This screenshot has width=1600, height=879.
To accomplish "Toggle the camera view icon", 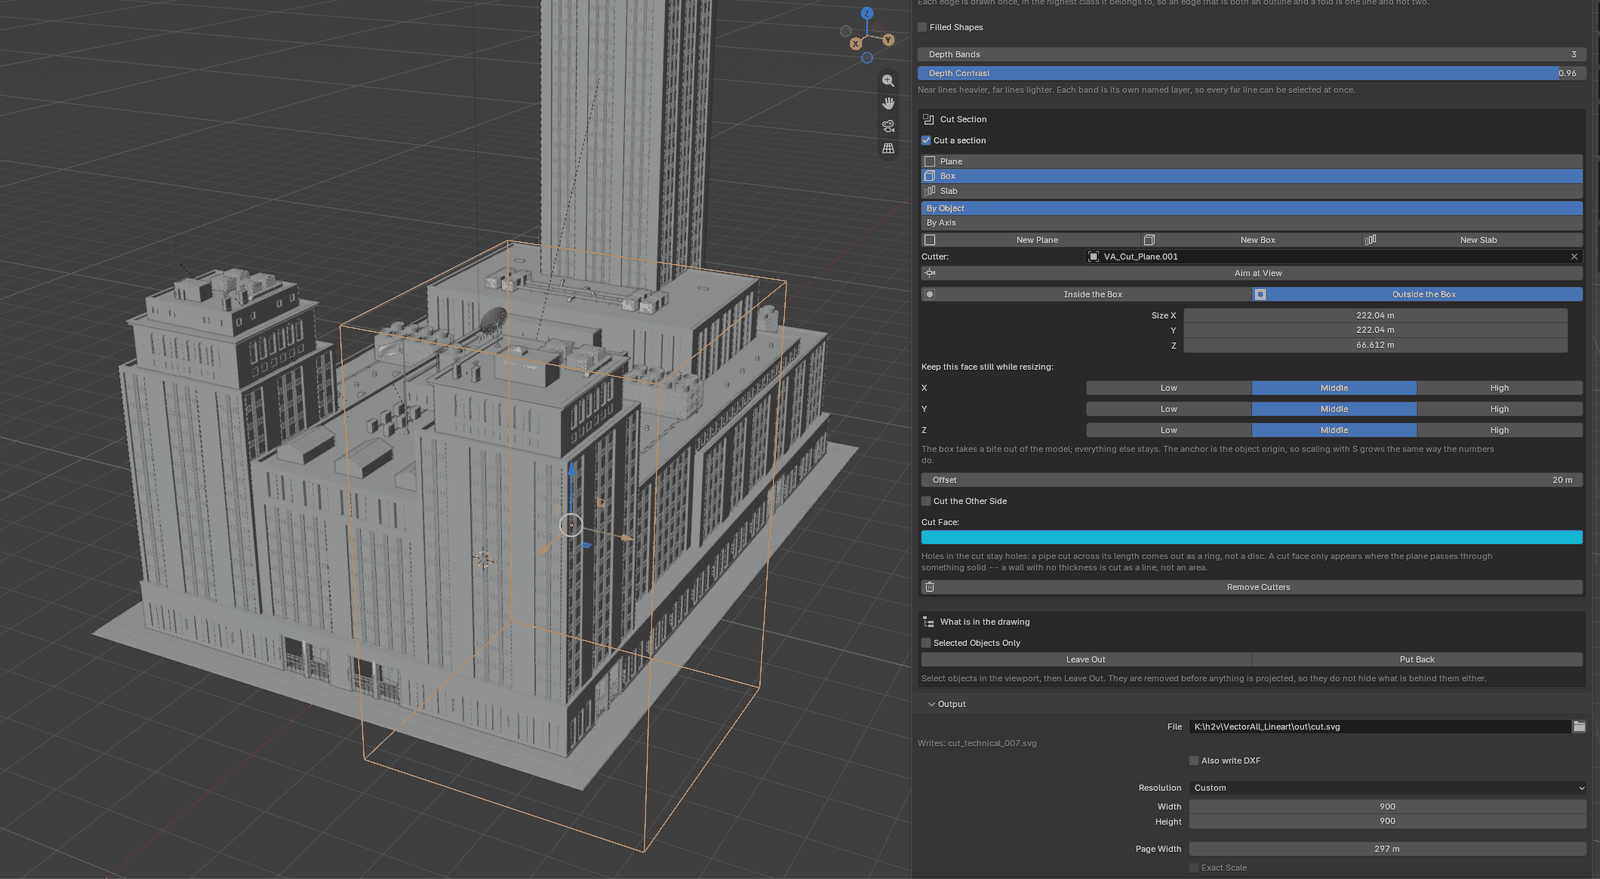I will pos(888,126).
